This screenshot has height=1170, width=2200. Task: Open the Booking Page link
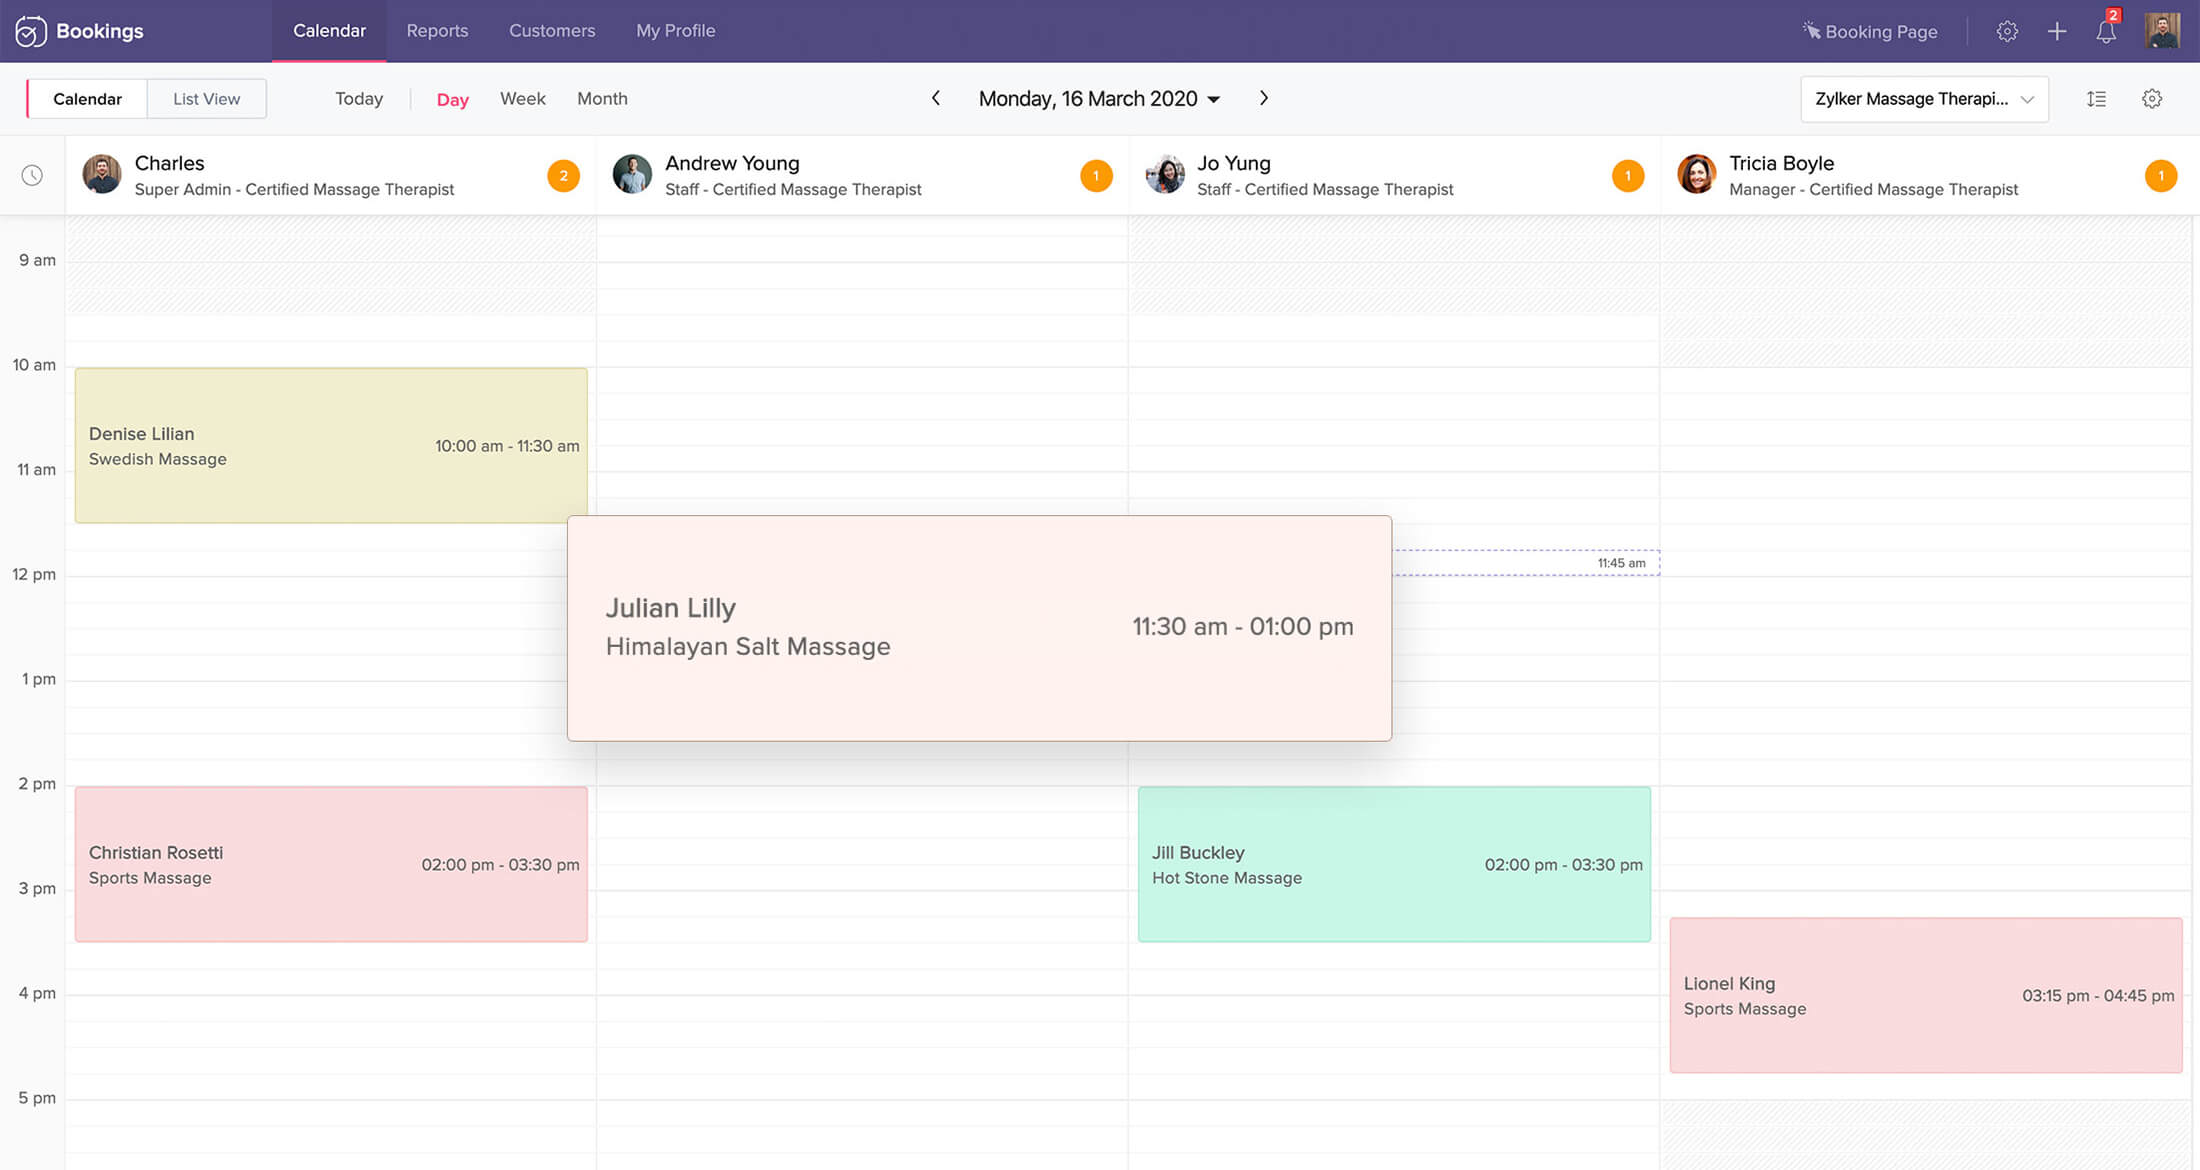[x=1870, y=31]
